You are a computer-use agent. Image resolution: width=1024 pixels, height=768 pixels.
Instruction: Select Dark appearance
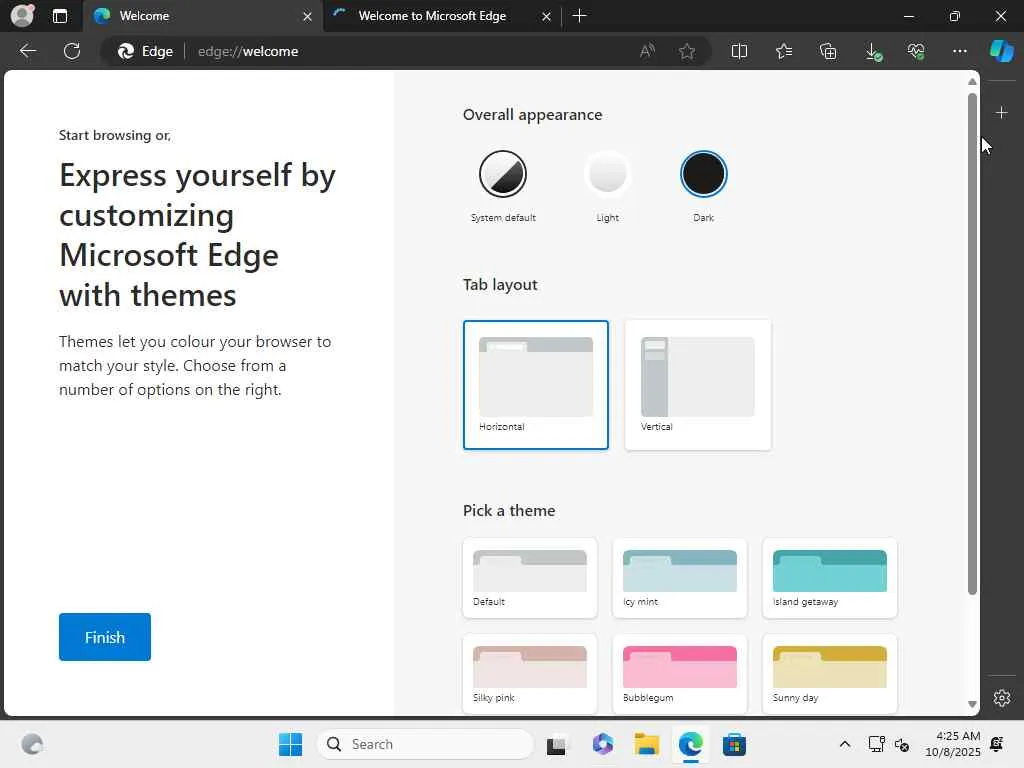coord(703,187)
